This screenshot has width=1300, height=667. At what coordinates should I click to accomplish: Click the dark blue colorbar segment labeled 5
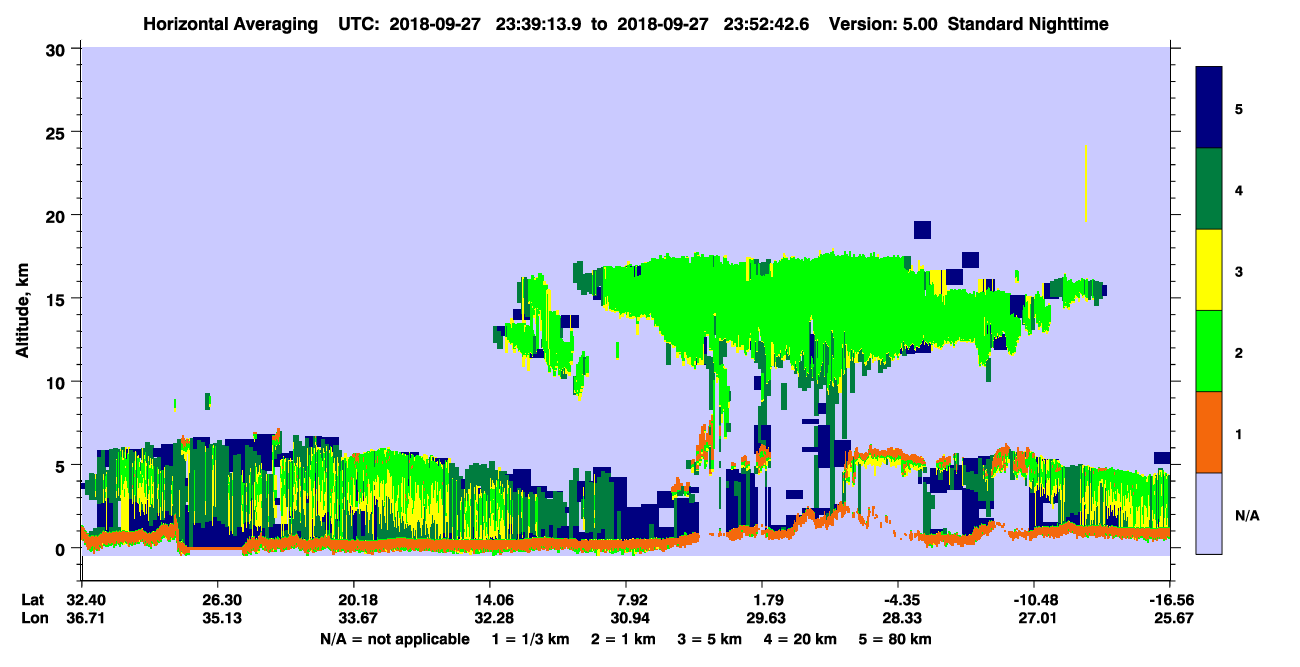click(x=1209, y=107)
